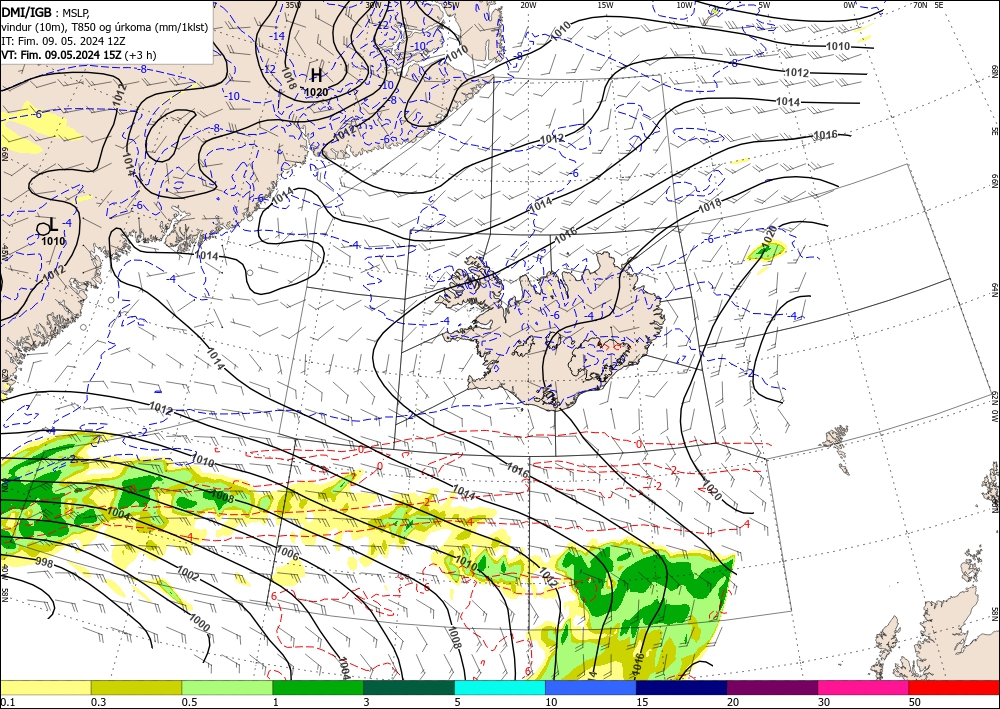The height and width of the screenshot is (709, 1000).
Task: Select the navy 15–20 legend color
Action: pyautogui.click(x=682, y=687)
